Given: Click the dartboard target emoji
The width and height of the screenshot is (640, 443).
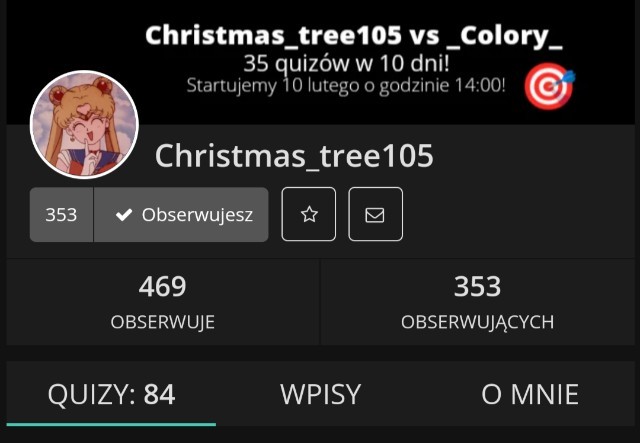Looking at the screenshot, I should point(550,86).
